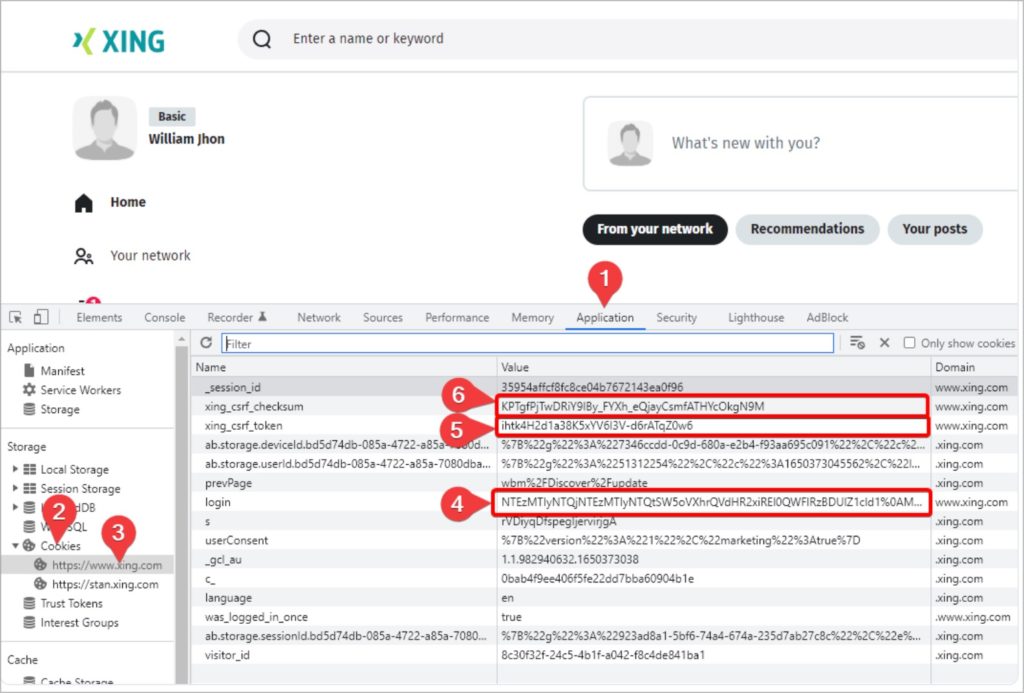
Task: Go to Home in the sidebar
Action: (128, 202)
